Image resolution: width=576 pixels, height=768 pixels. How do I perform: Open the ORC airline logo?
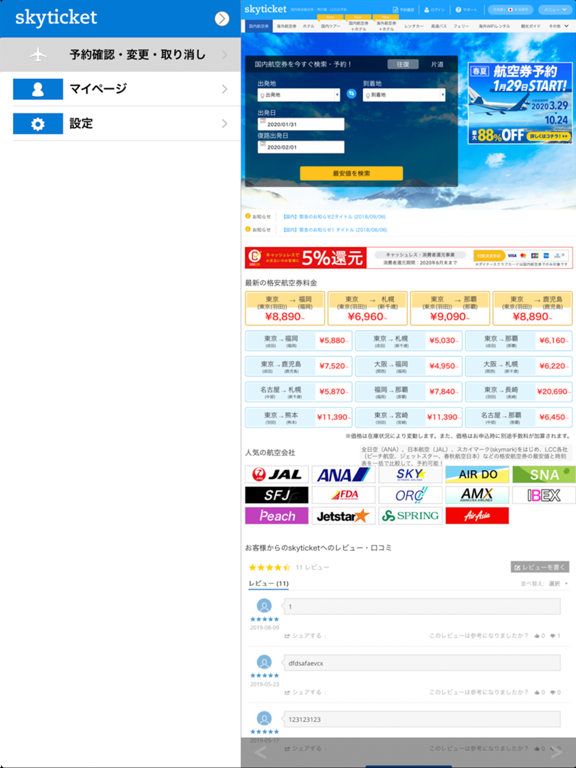[x=410, y=495]
